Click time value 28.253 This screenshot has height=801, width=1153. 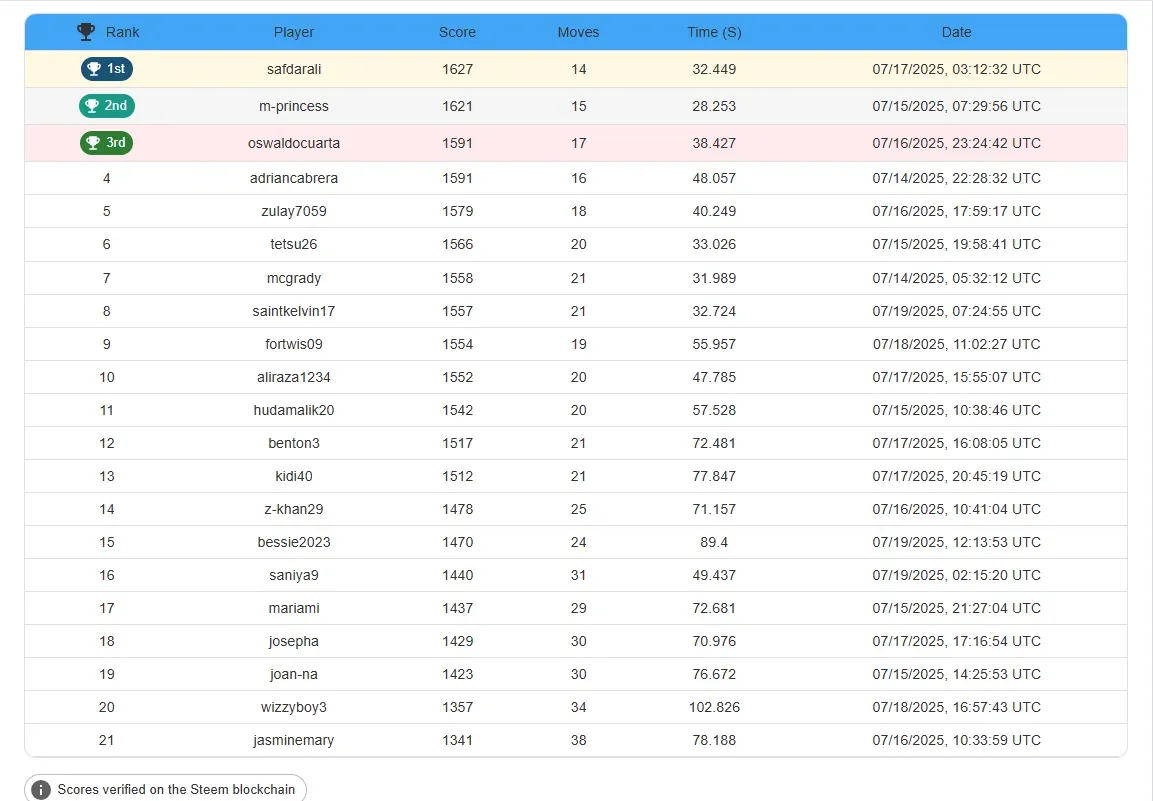(714, 106)
